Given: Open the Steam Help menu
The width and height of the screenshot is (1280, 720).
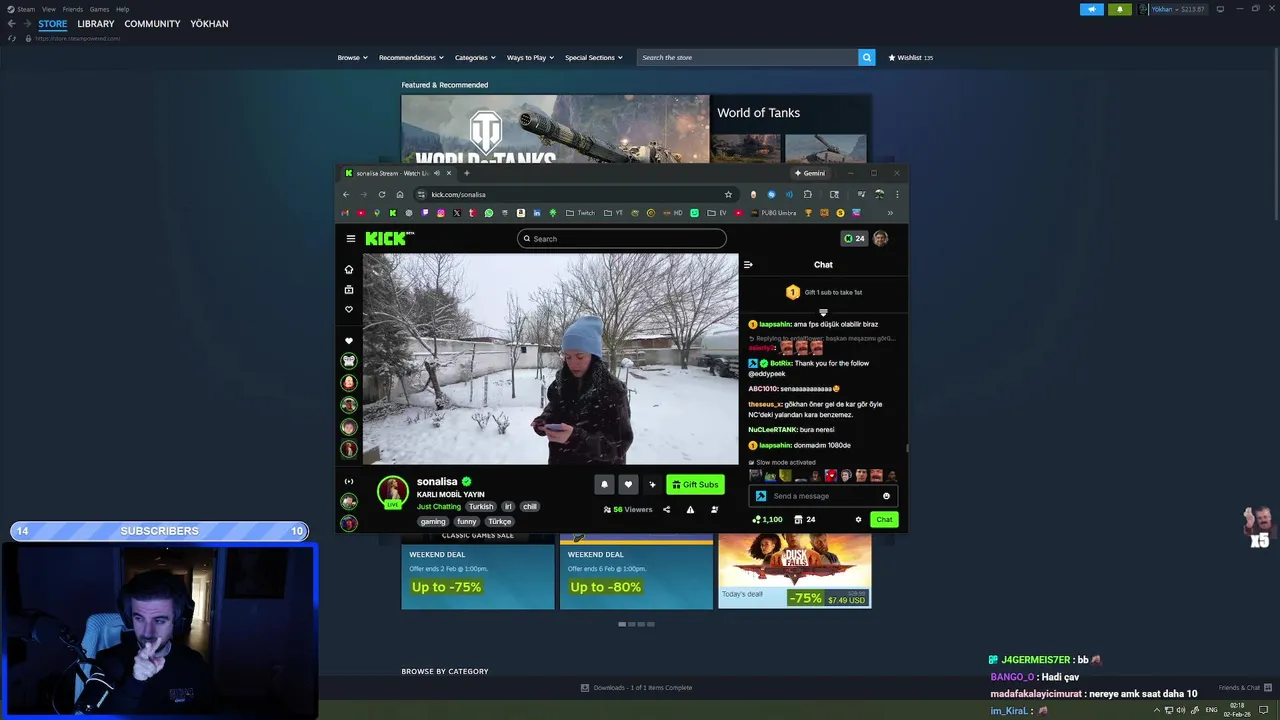Looking at the screenshot, I should tap(122, 9).
